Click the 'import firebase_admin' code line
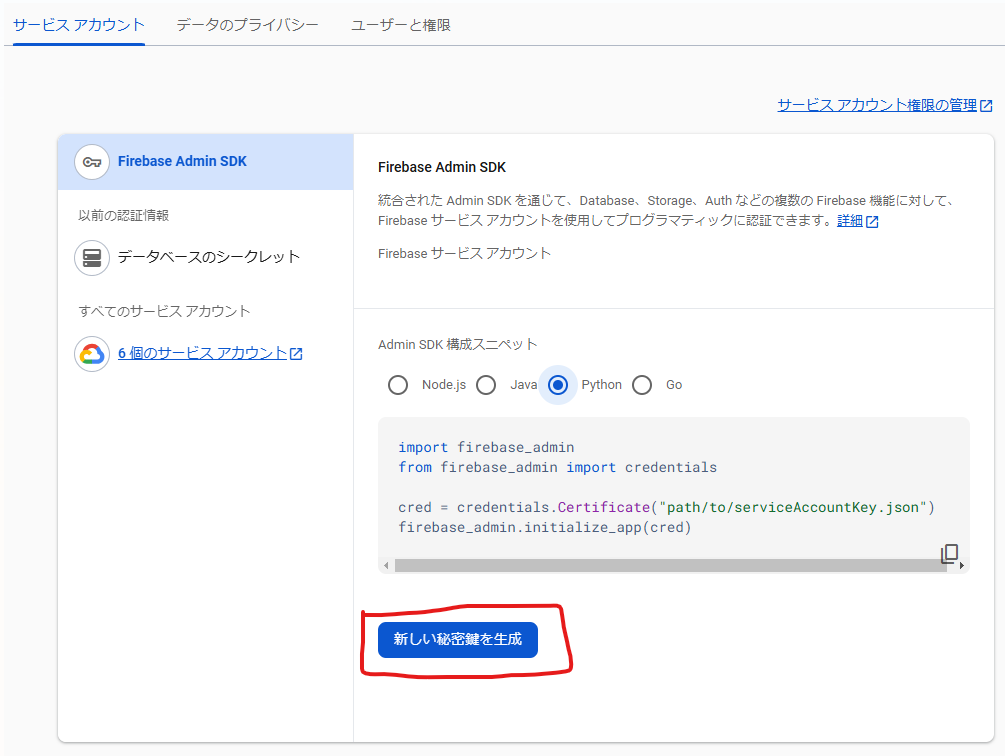This screenshot has width=1005, height=756. [486, 447]
